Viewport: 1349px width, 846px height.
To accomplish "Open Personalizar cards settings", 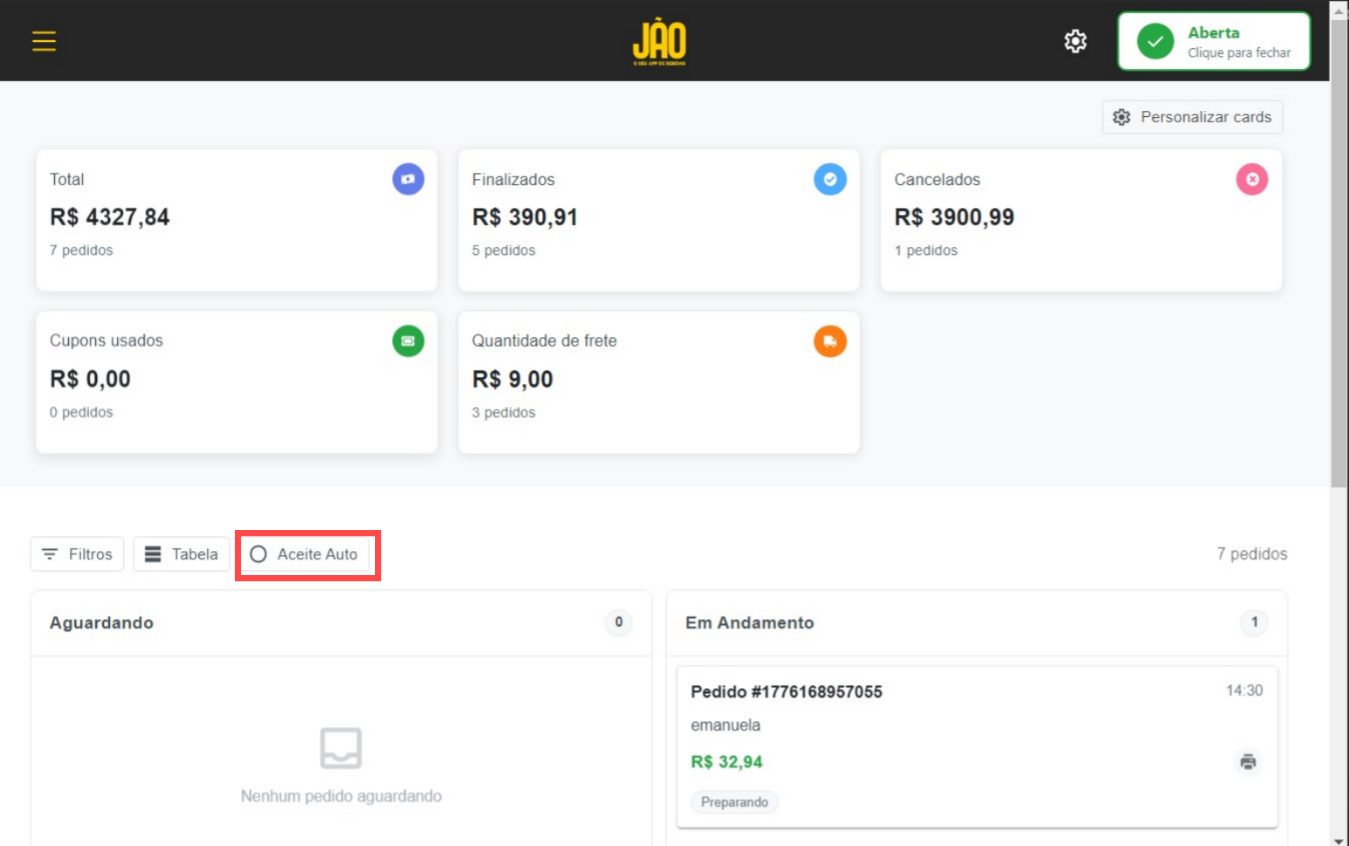I will (x=1192, y=117).
